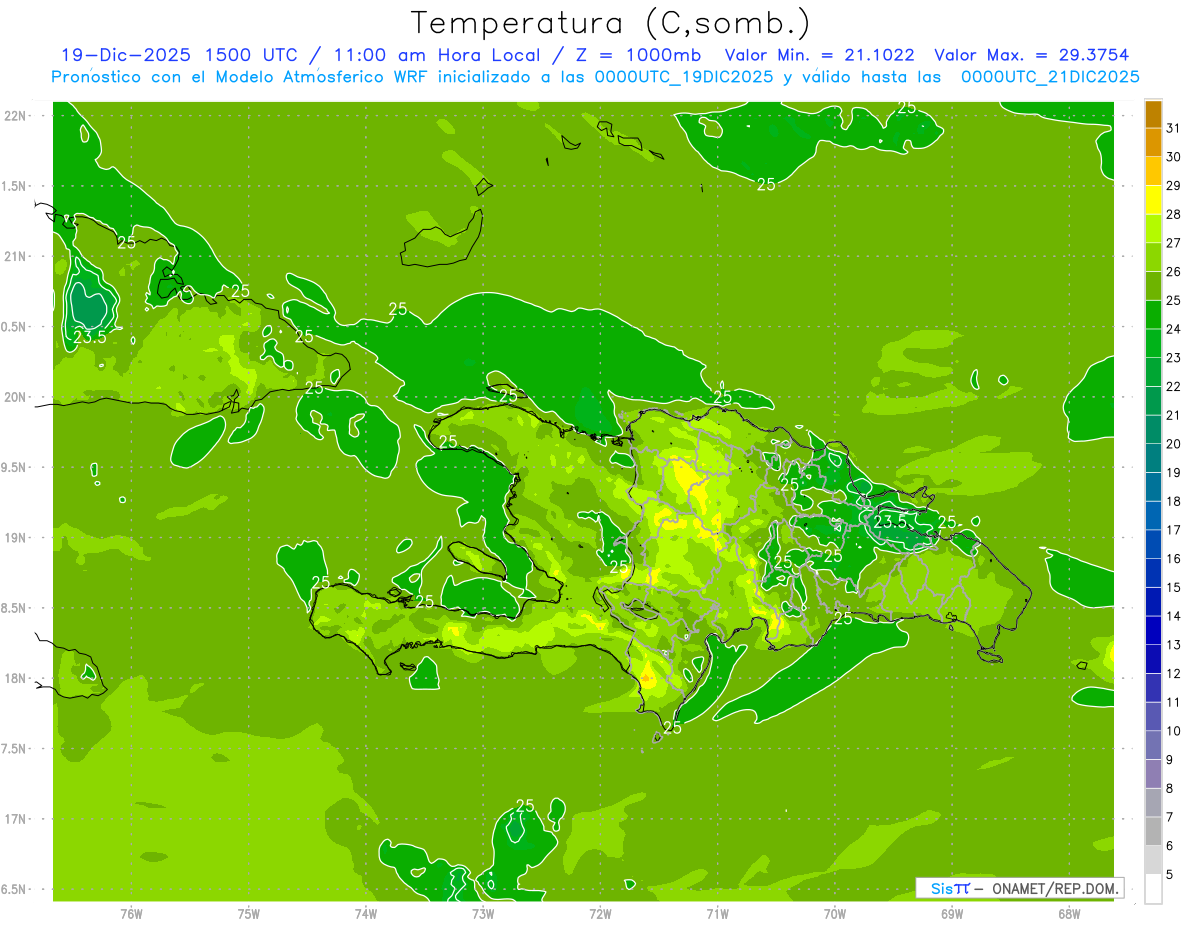The height and width of the screenshot is (927, 1200).
Task: Click the "68W" longitude label
Action: [1069, 914]
